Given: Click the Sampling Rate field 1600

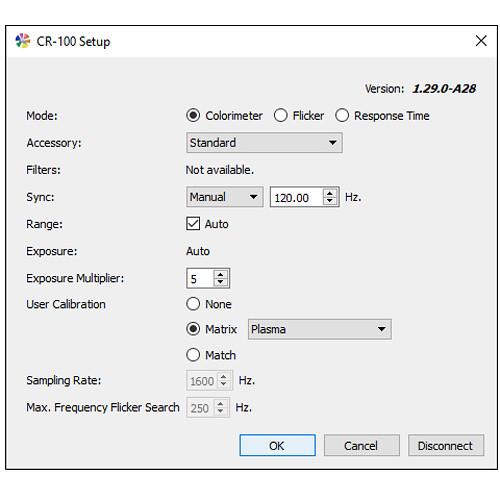Looking at the screenshot, I should [202, 381].
